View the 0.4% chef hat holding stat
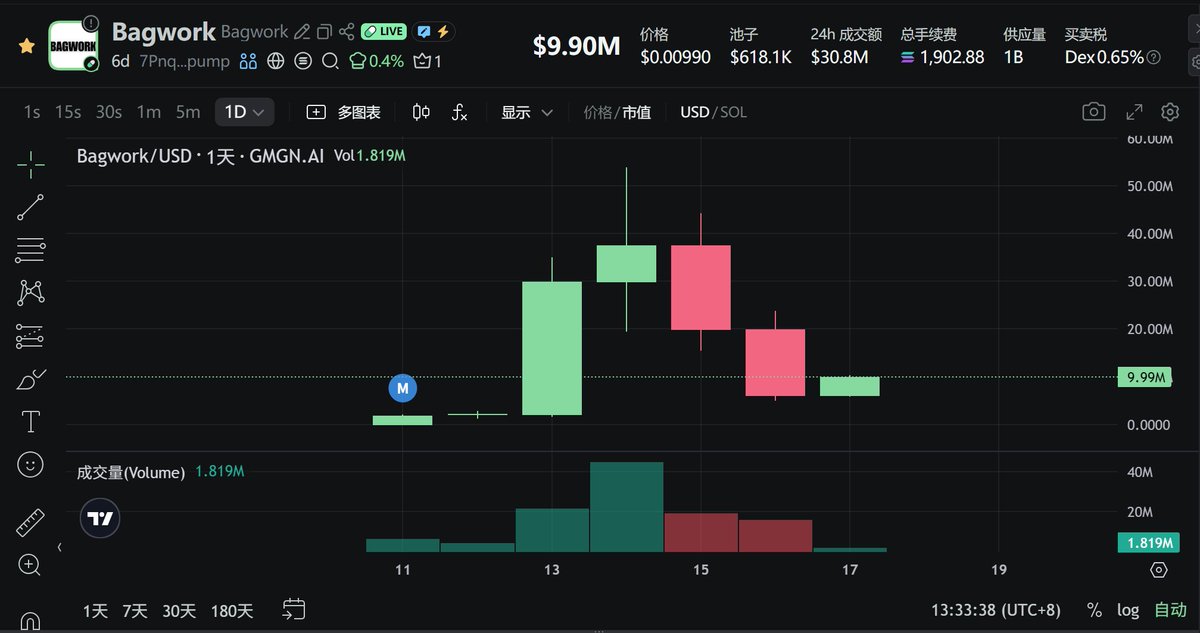 click(376, 61)
